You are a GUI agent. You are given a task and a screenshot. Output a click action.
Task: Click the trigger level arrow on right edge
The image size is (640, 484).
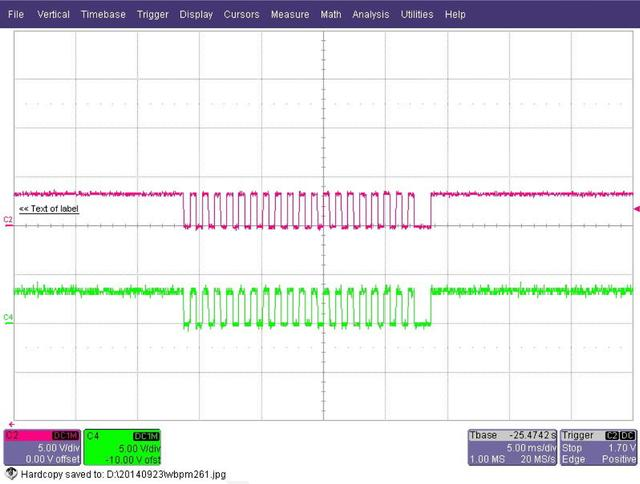pyautogui.click(x=636, y=209)
